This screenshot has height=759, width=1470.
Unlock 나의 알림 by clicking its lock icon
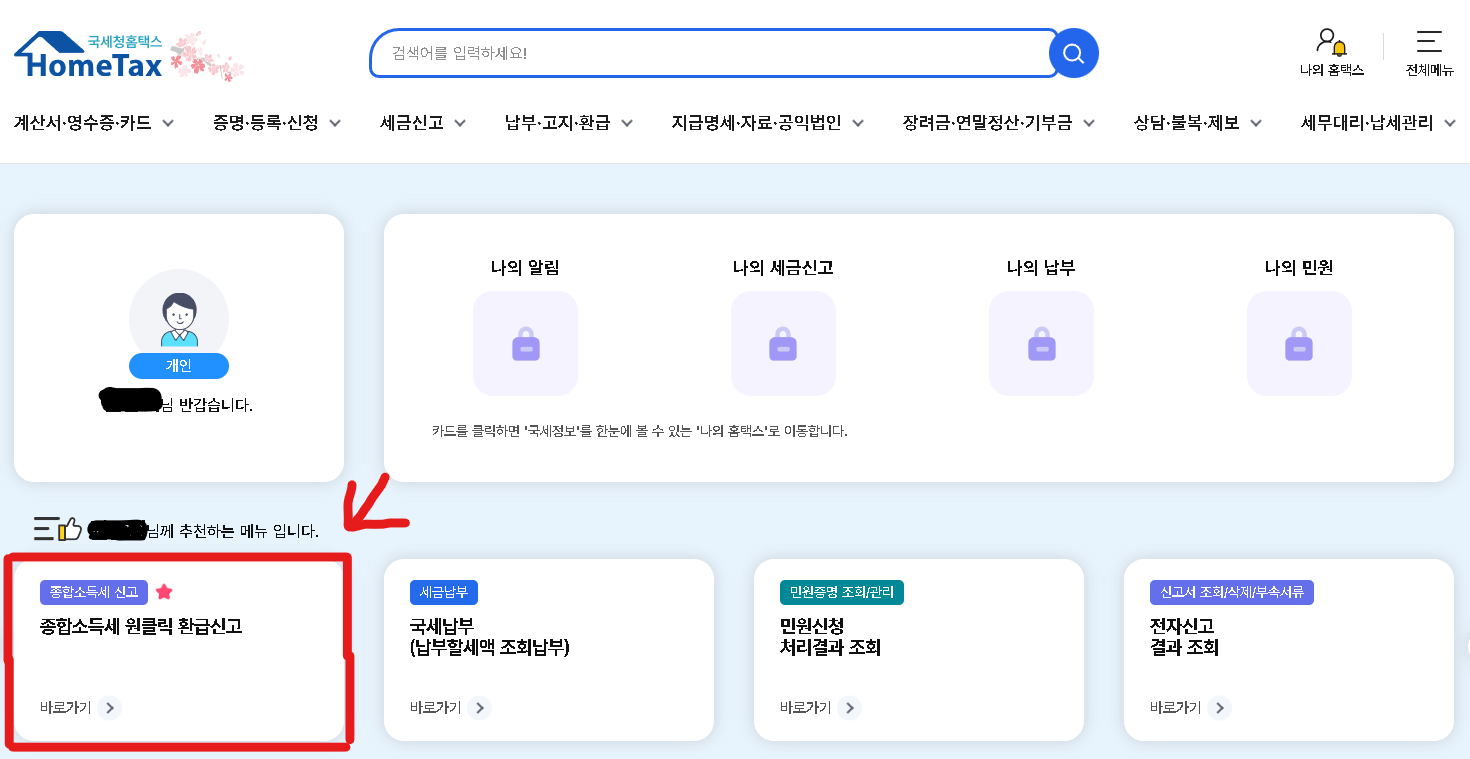[x=525, y=343]
